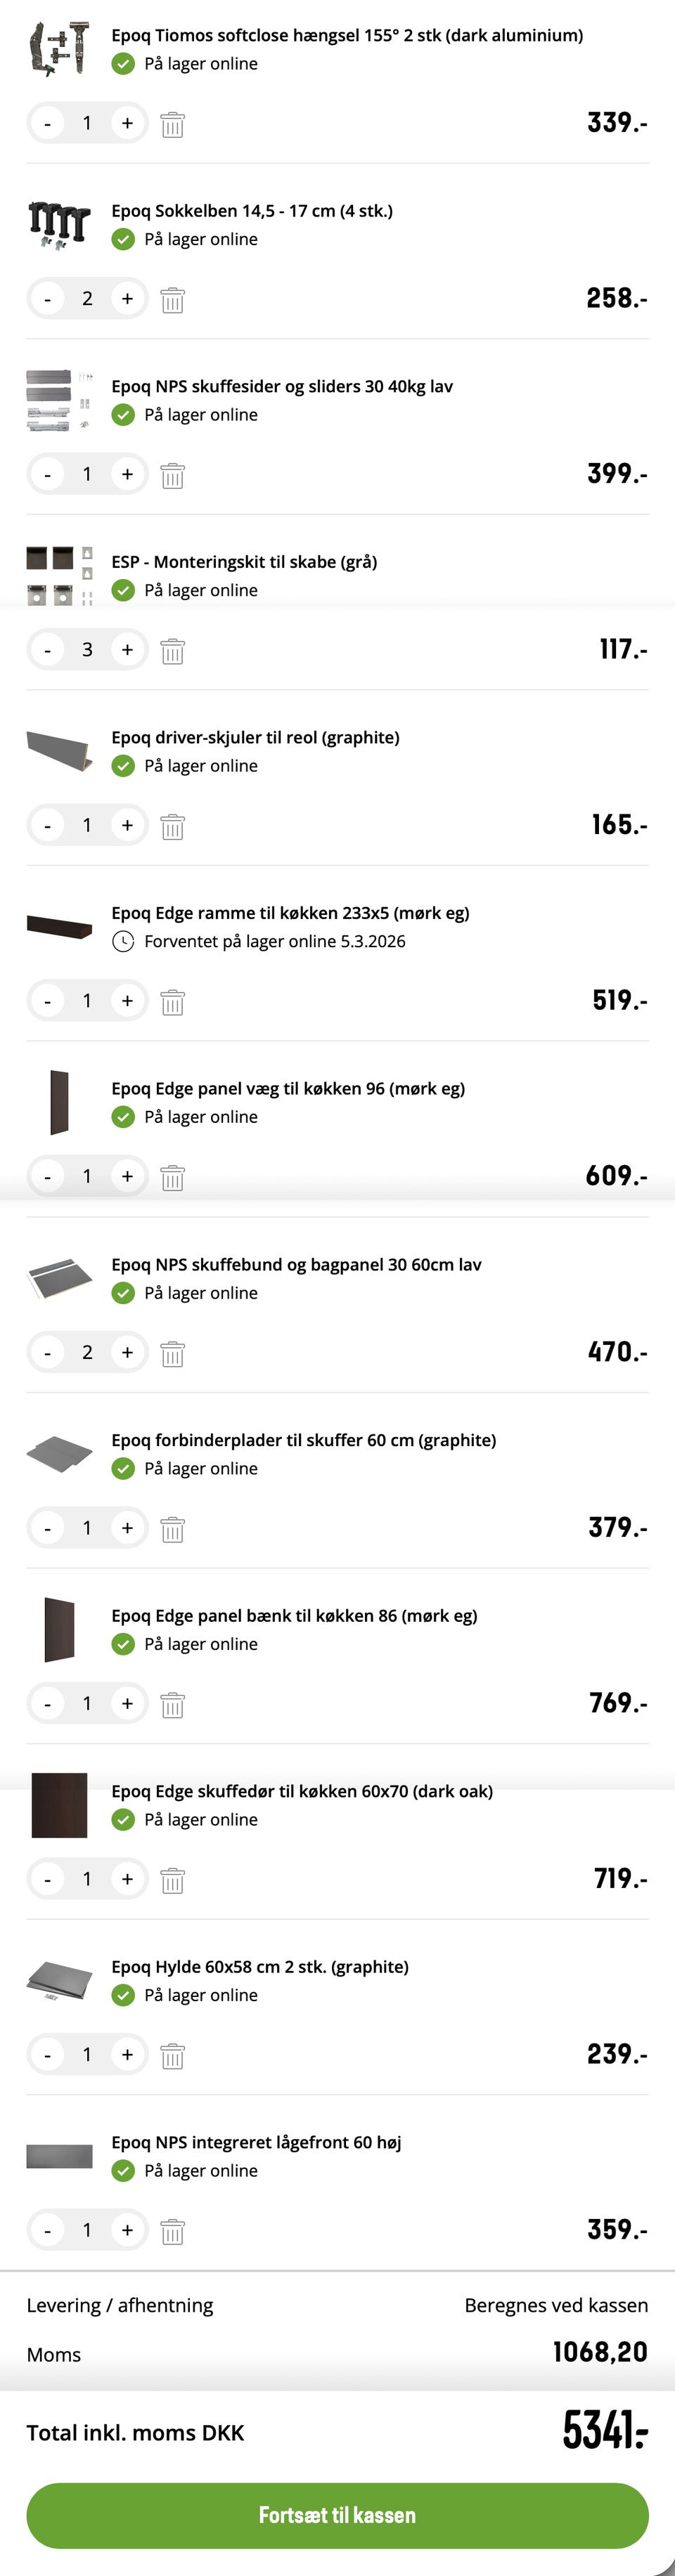Increase quantity of Epoq driver-skjuler

[x=127, y=826]
